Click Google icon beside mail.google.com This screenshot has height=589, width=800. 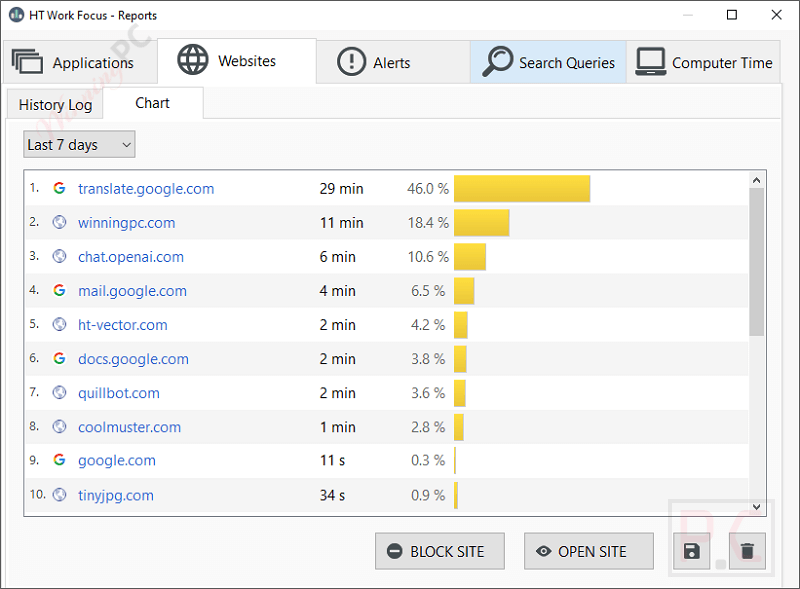(59, 290)
